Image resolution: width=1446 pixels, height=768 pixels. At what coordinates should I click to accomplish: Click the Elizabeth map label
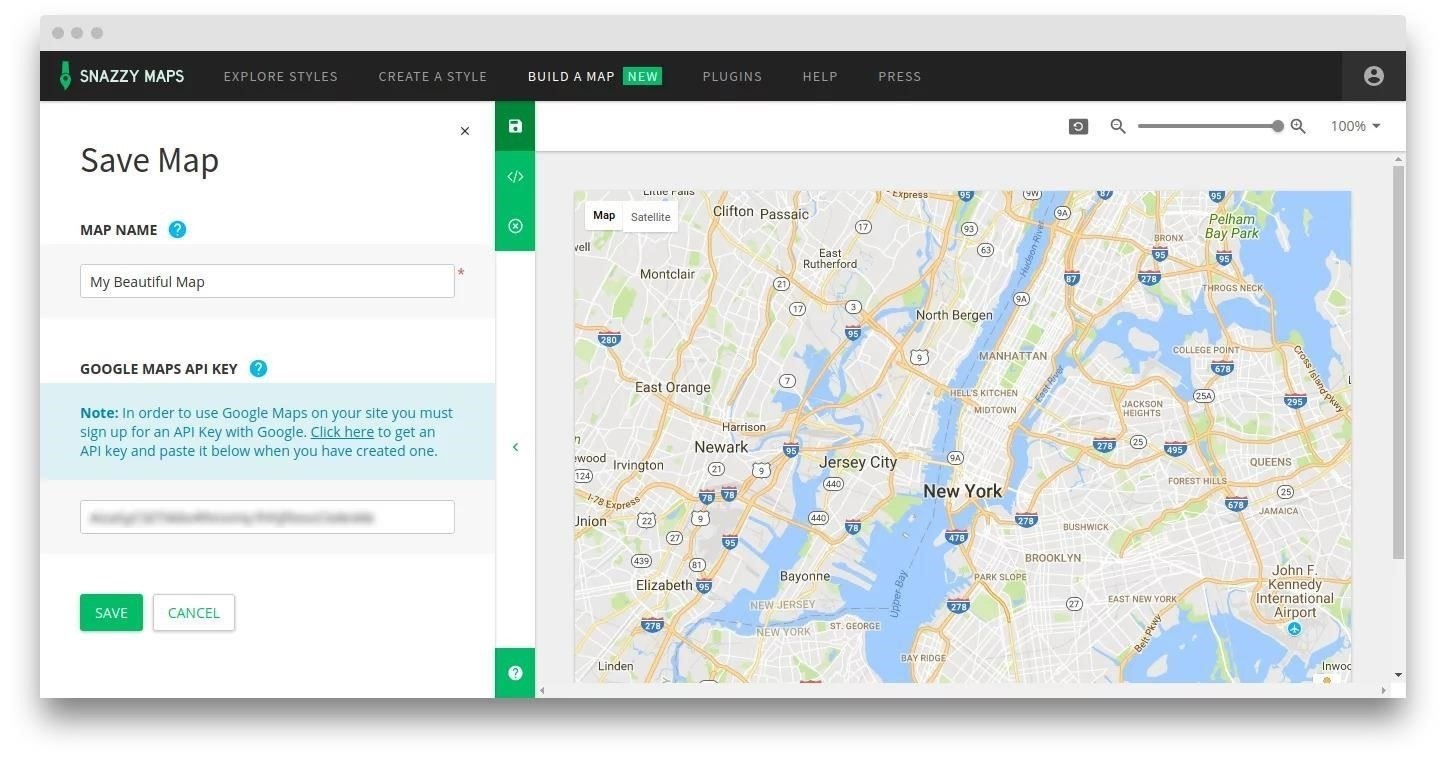(x=664, y=585)
